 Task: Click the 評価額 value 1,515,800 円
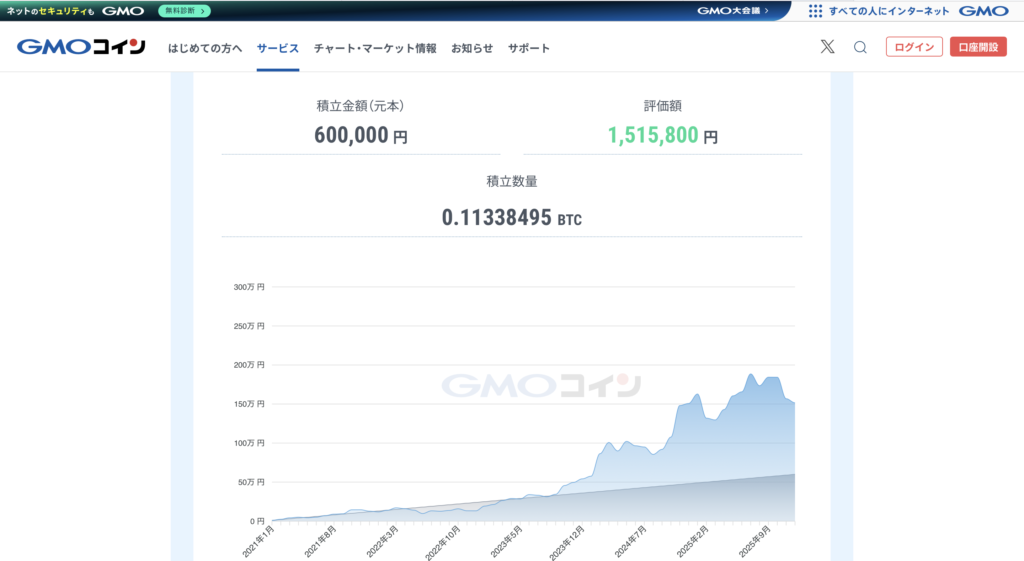[x=662, y=136]
